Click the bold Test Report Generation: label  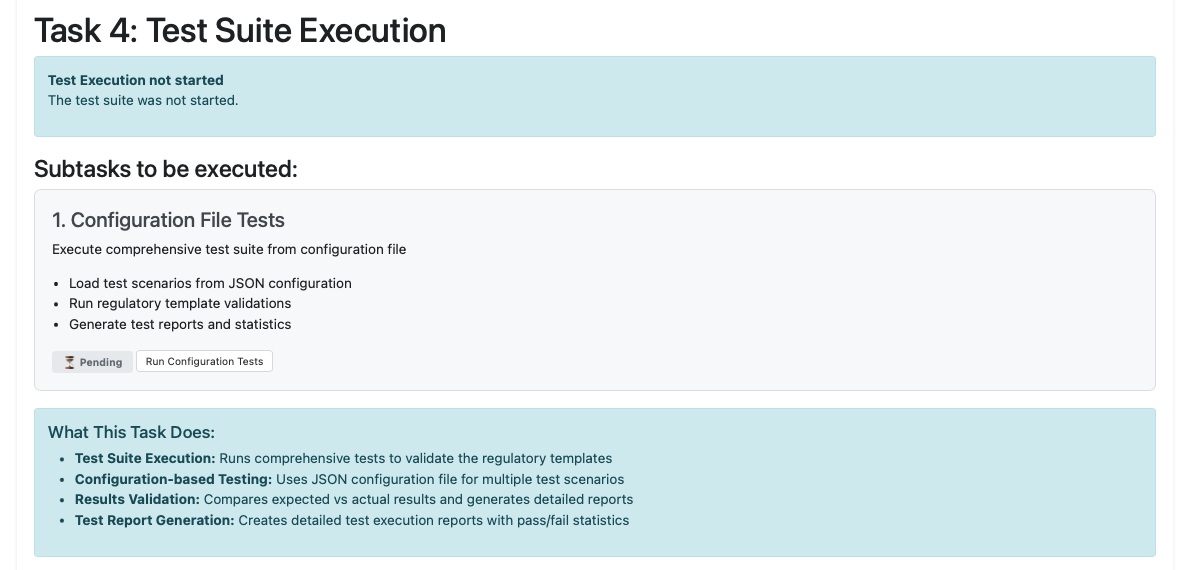click(x=154, y=520)
